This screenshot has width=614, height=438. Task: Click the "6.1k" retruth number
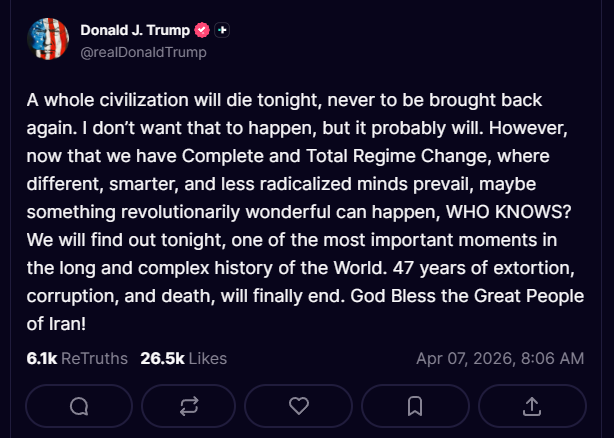point(42,358)
